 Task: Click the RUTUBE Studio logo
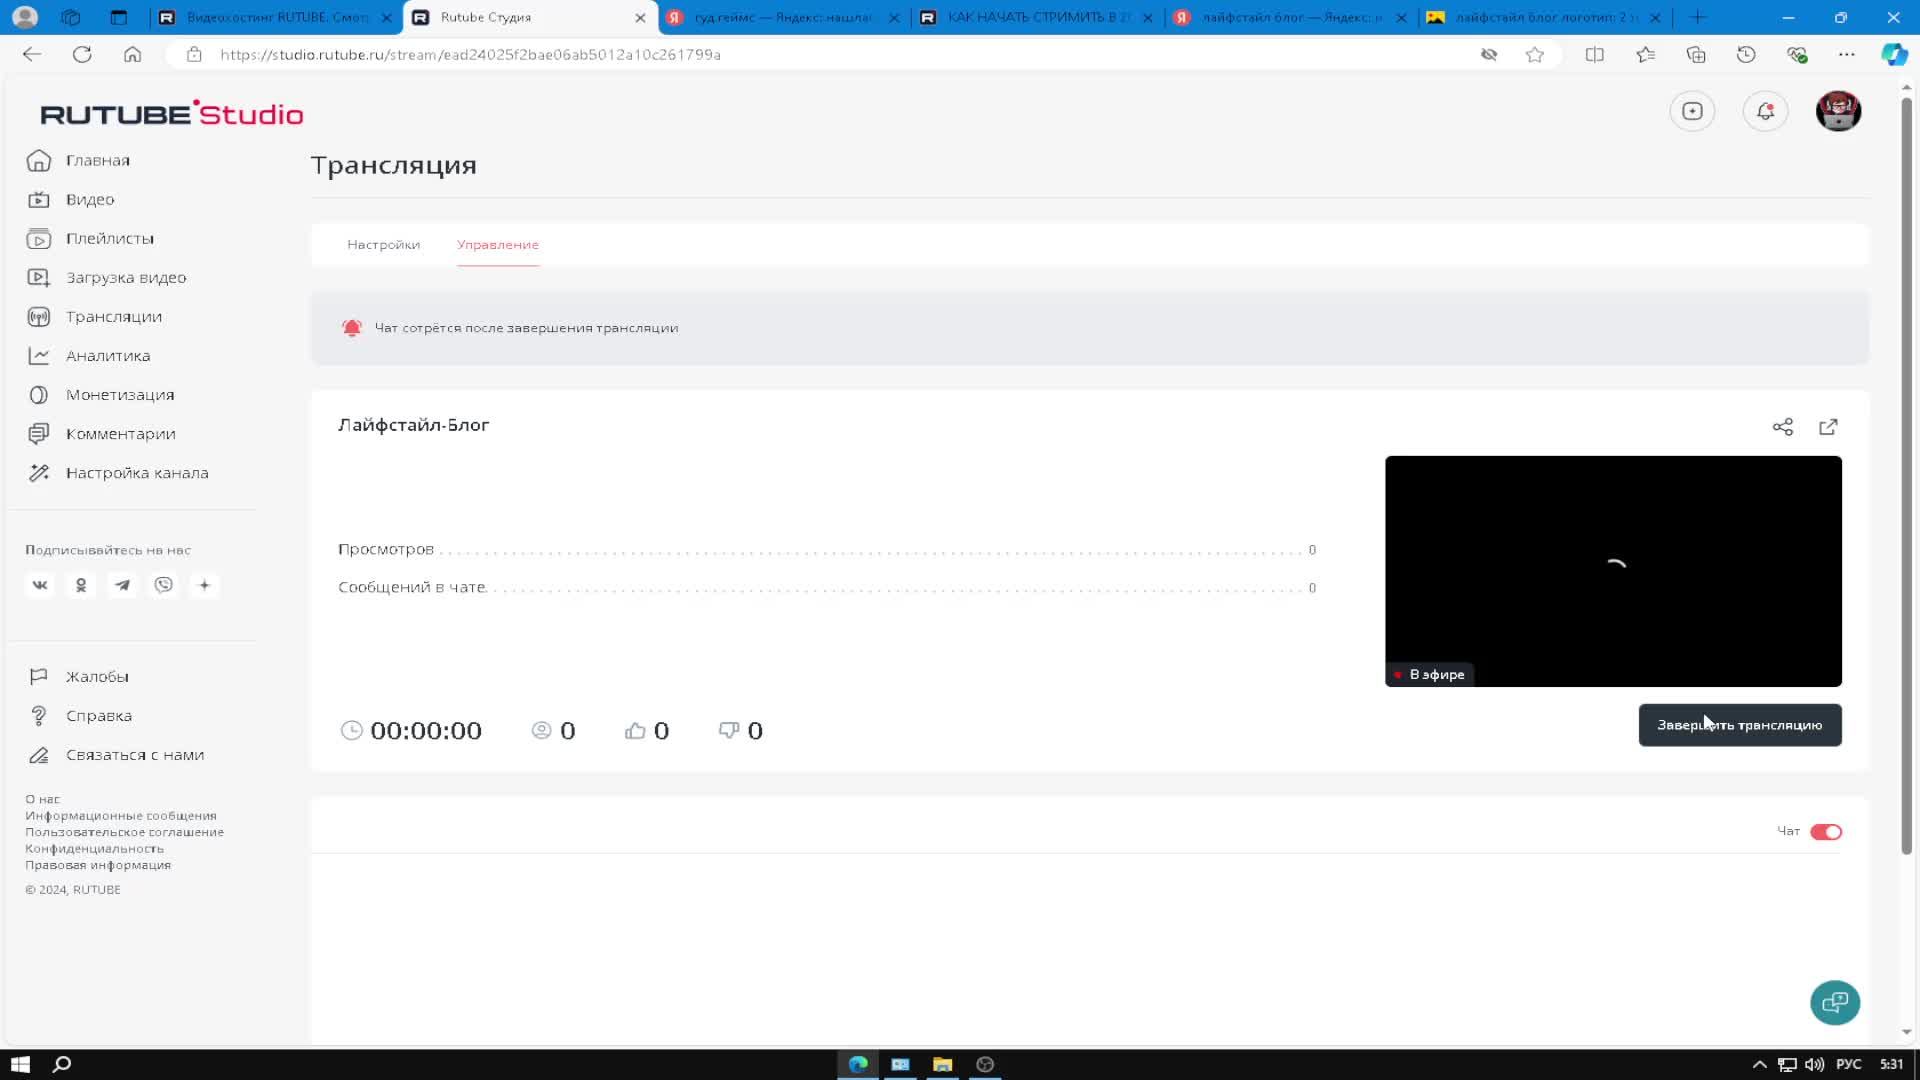tap(171, 112)
